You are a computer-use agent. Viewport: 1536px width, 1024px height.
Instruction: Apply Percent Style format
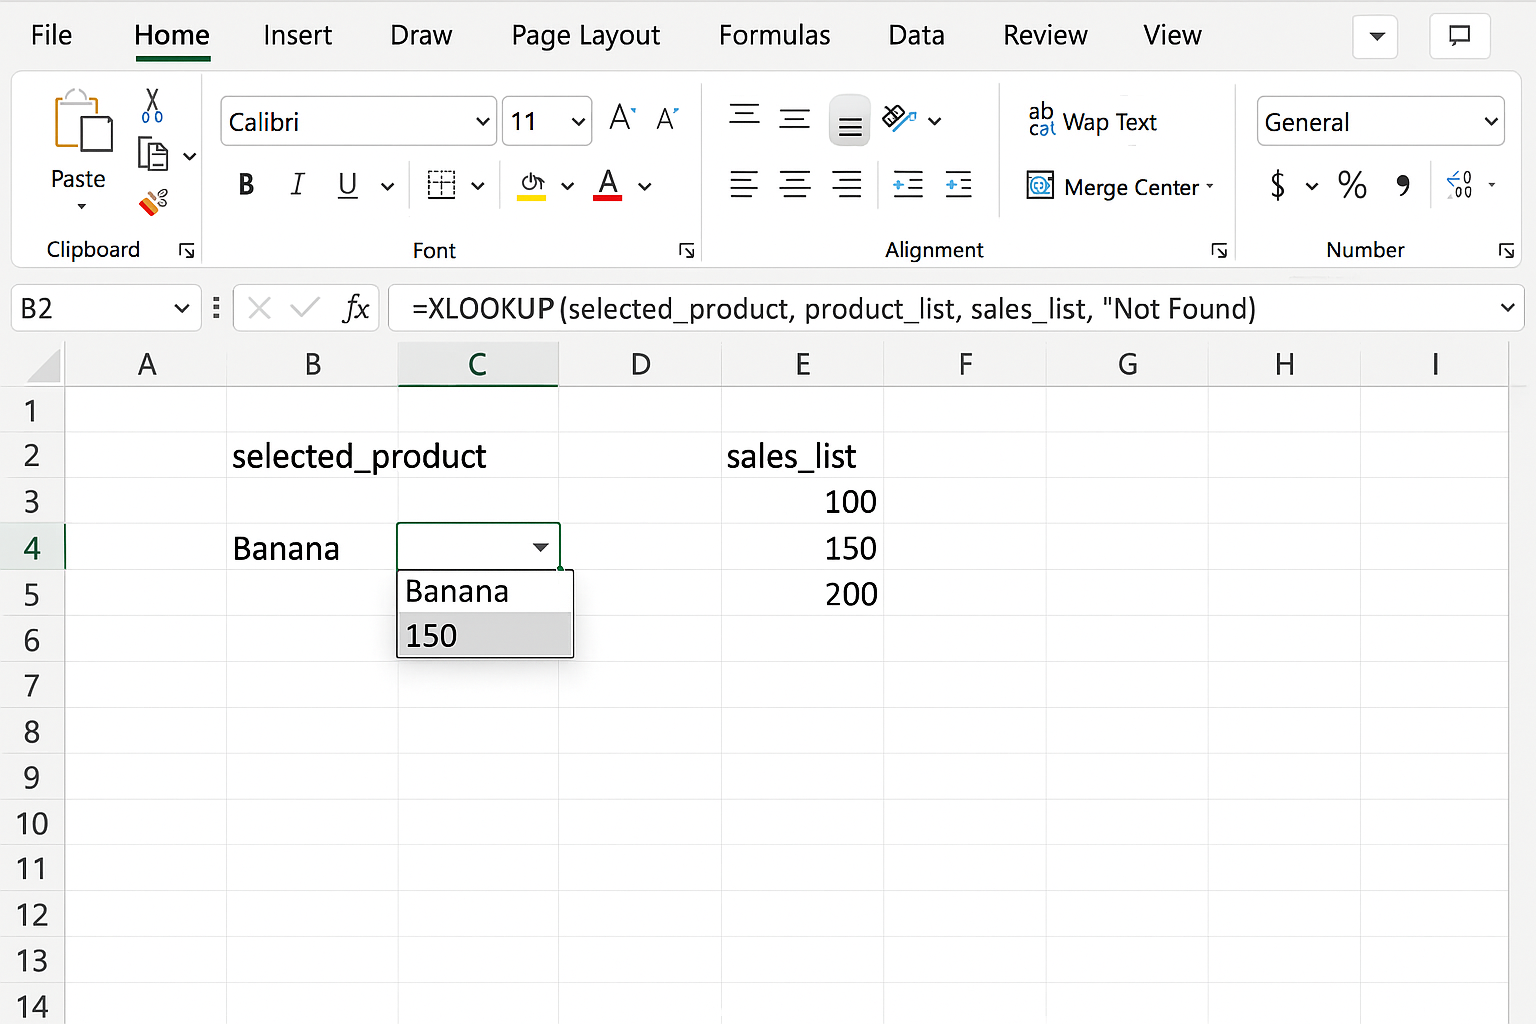[x=1352, y=185]
